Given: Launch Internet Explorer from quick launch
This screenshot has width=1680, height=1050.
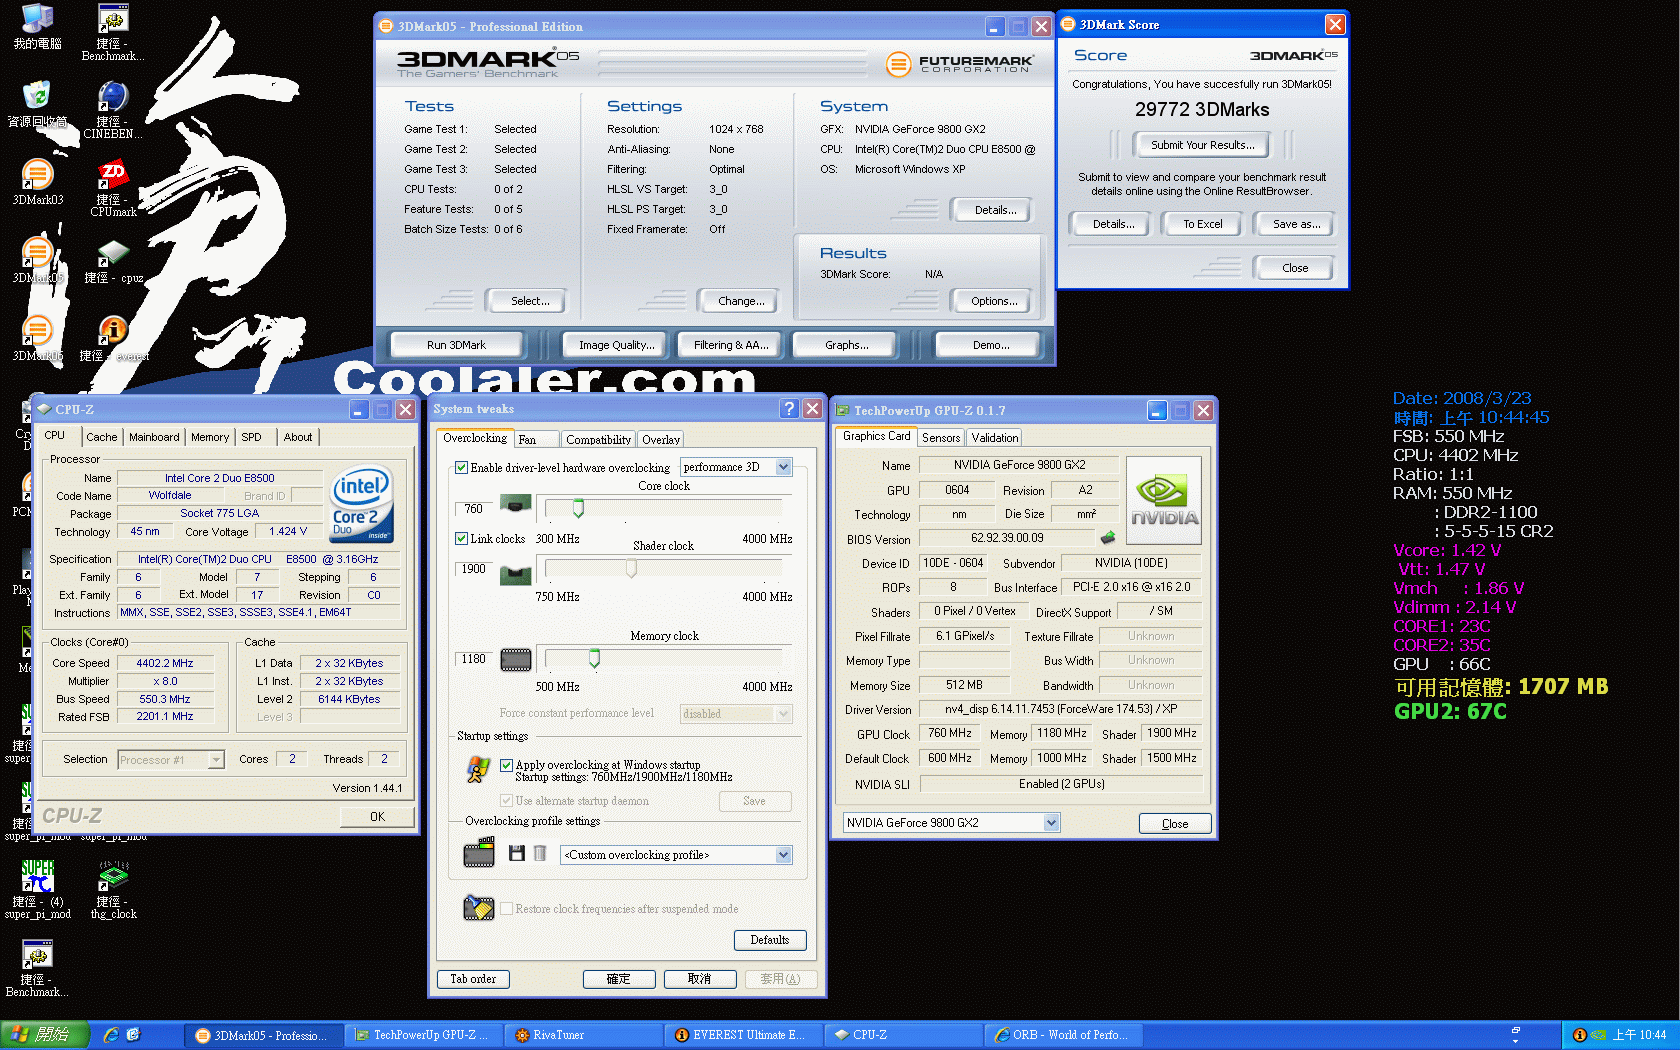Looking at the screenshot, I should (111, 1035).
